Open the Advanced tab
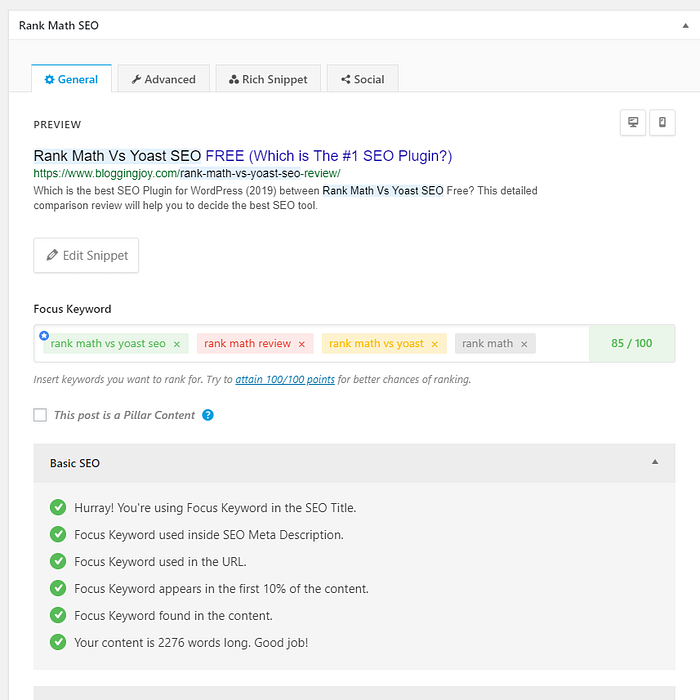The image size is (700, 700). [x=163, y=79]
